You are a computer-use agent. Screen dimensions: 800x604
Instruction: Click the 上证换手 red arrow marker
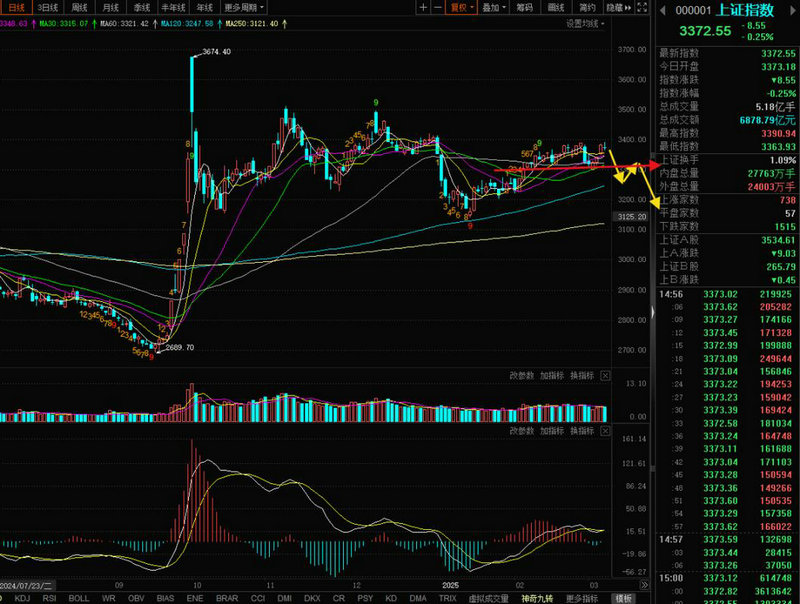(656, 161)
